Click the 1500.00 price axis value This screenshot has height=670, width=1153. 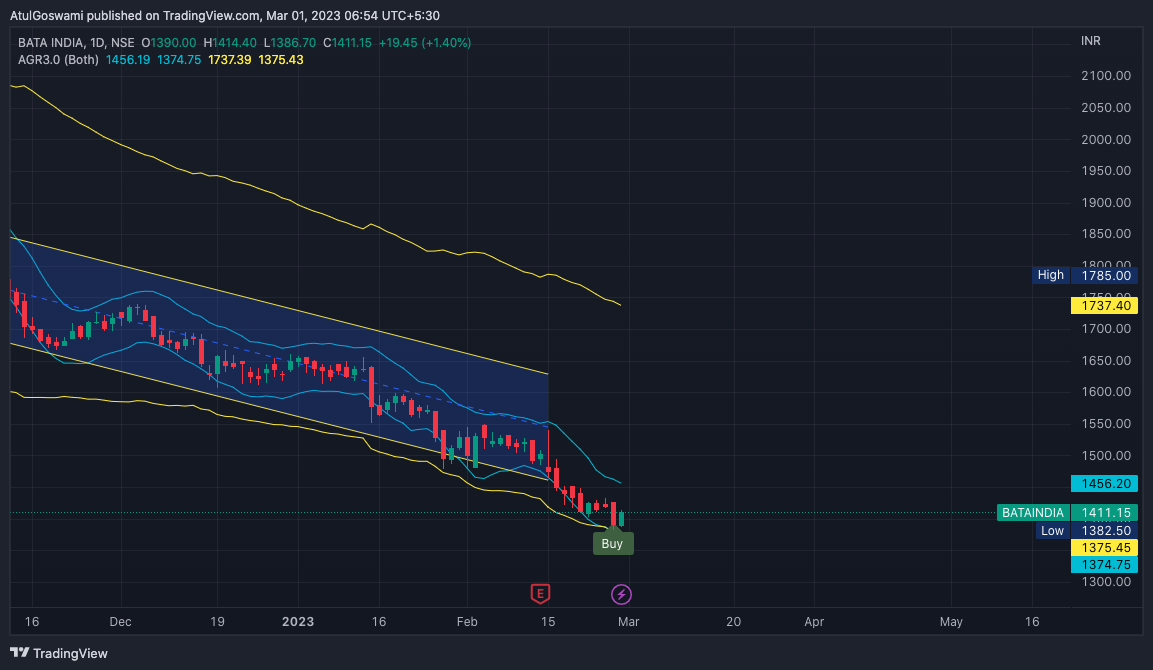1106,455
